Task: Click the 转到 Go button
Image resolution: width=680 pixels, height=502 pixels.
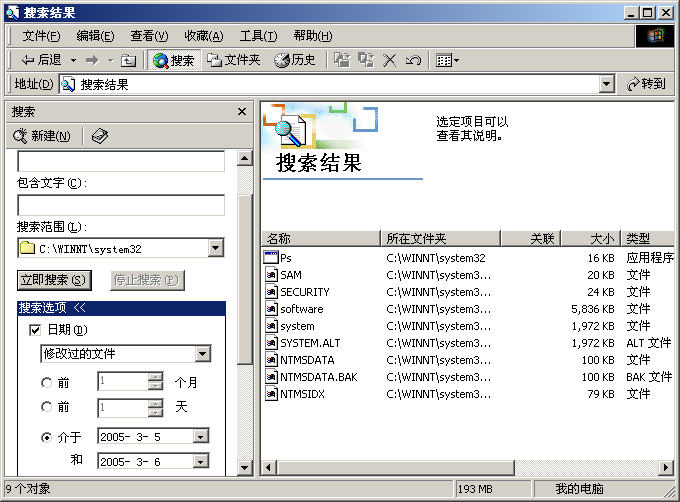Action: pos(646,84)
